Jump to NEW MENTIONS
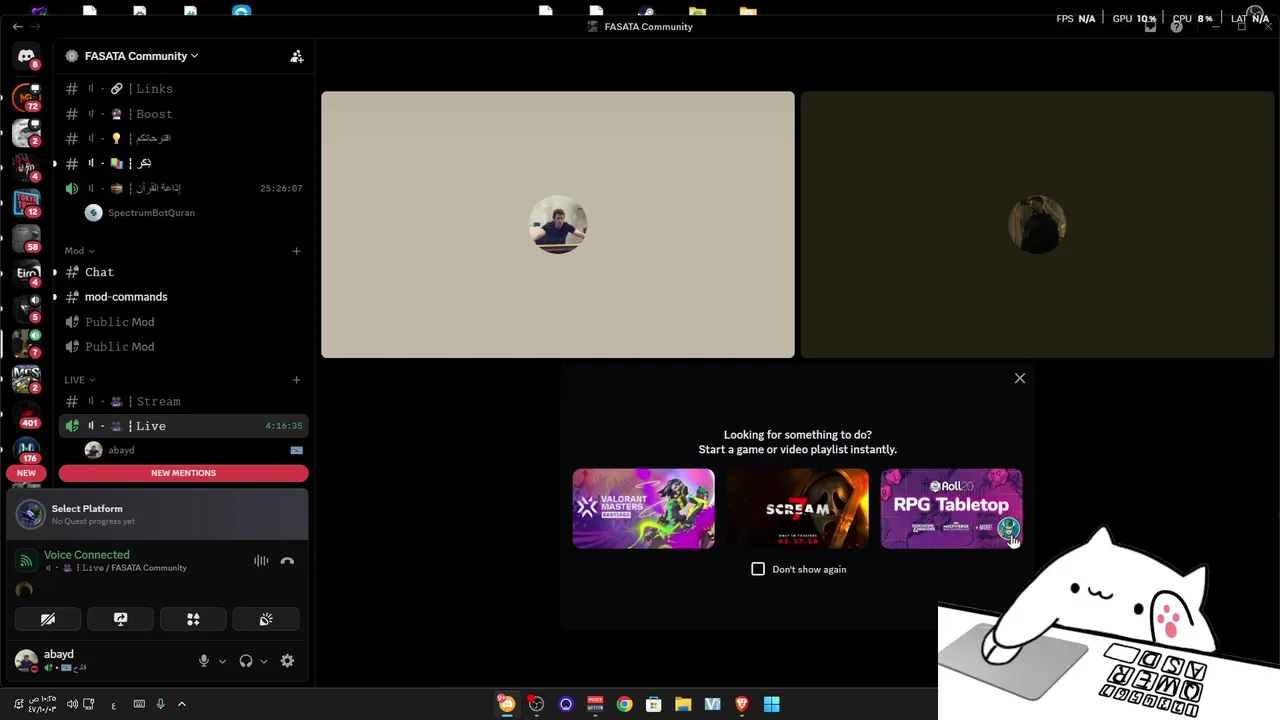The height and width of the screenshot is (720, 1280). click(x=183, y=473)
